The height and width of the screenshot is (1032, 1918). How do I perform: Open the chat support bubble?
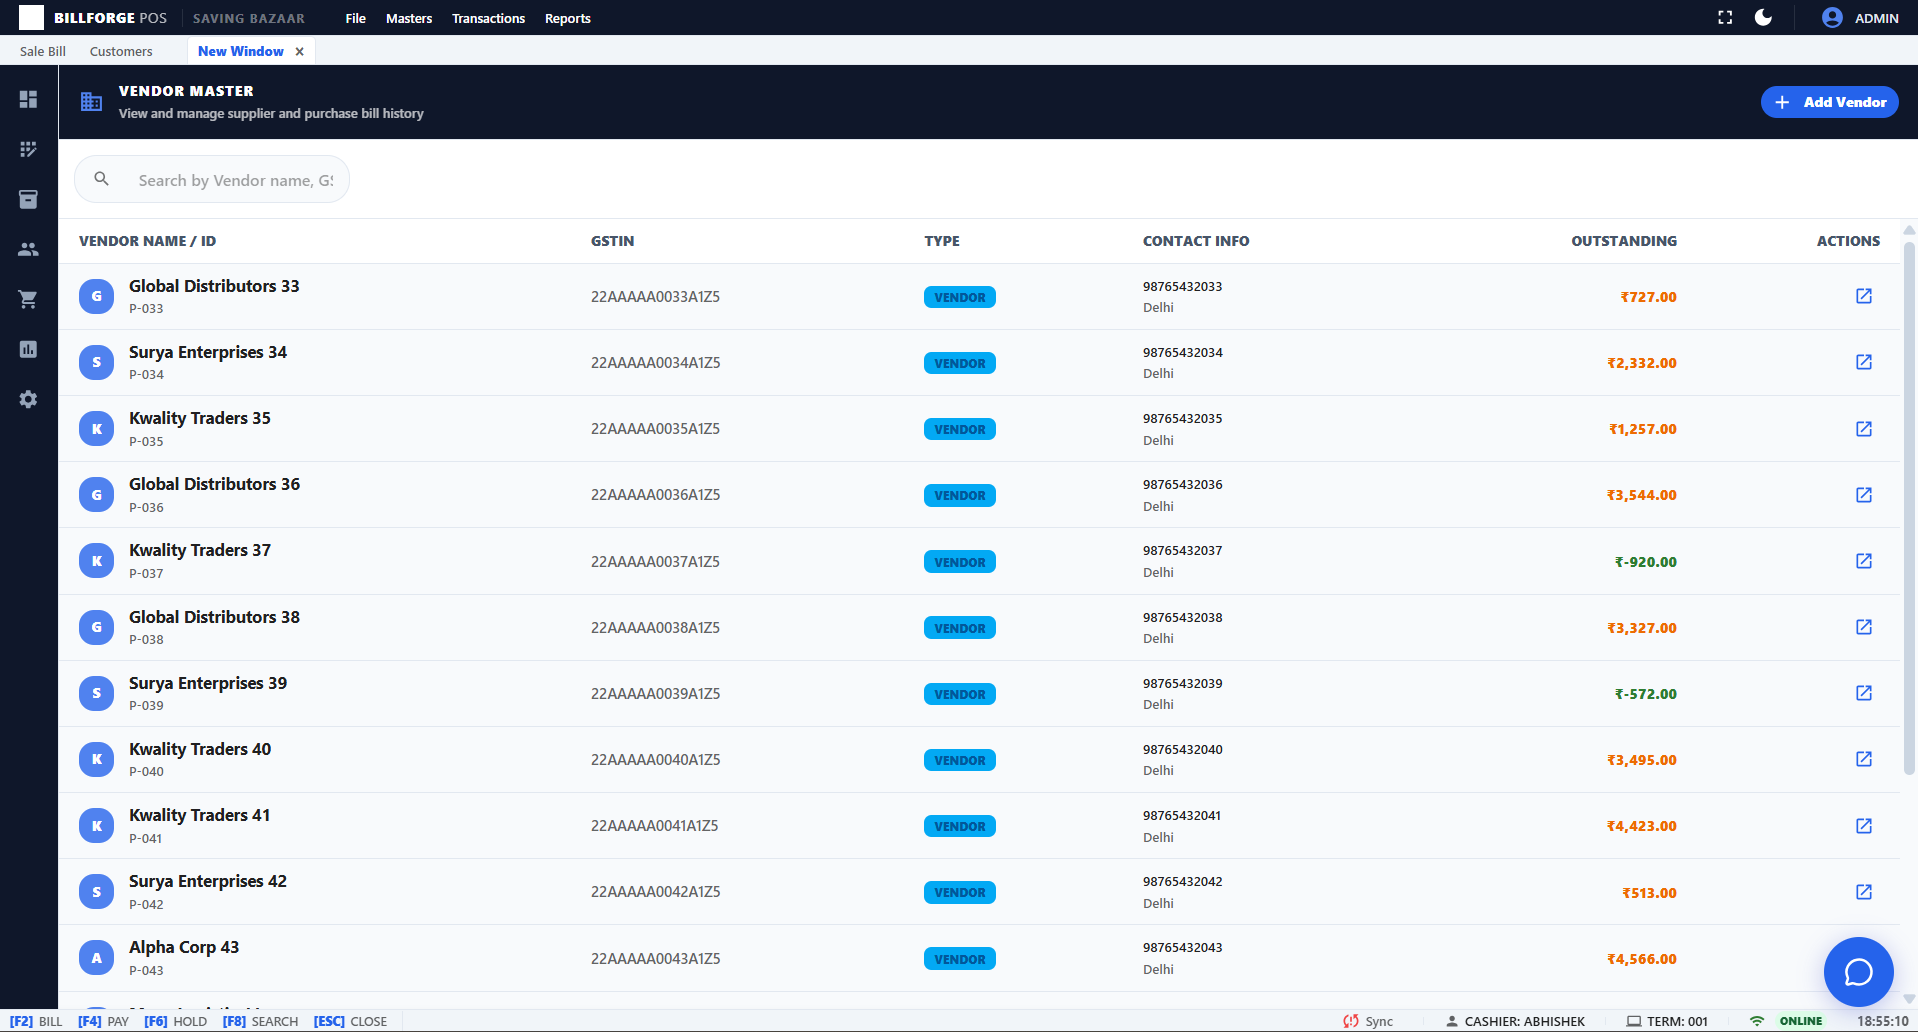1857,971
